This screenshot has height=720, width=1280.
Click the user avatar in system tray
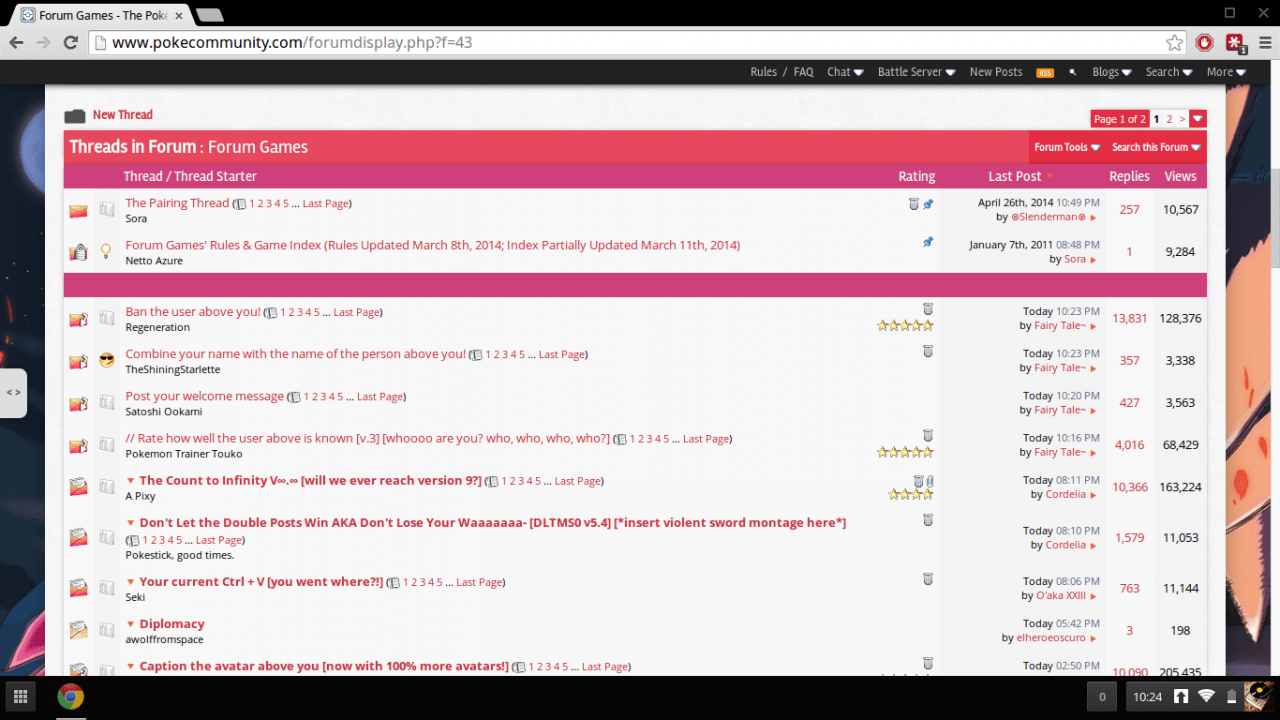coord(1257,697)
